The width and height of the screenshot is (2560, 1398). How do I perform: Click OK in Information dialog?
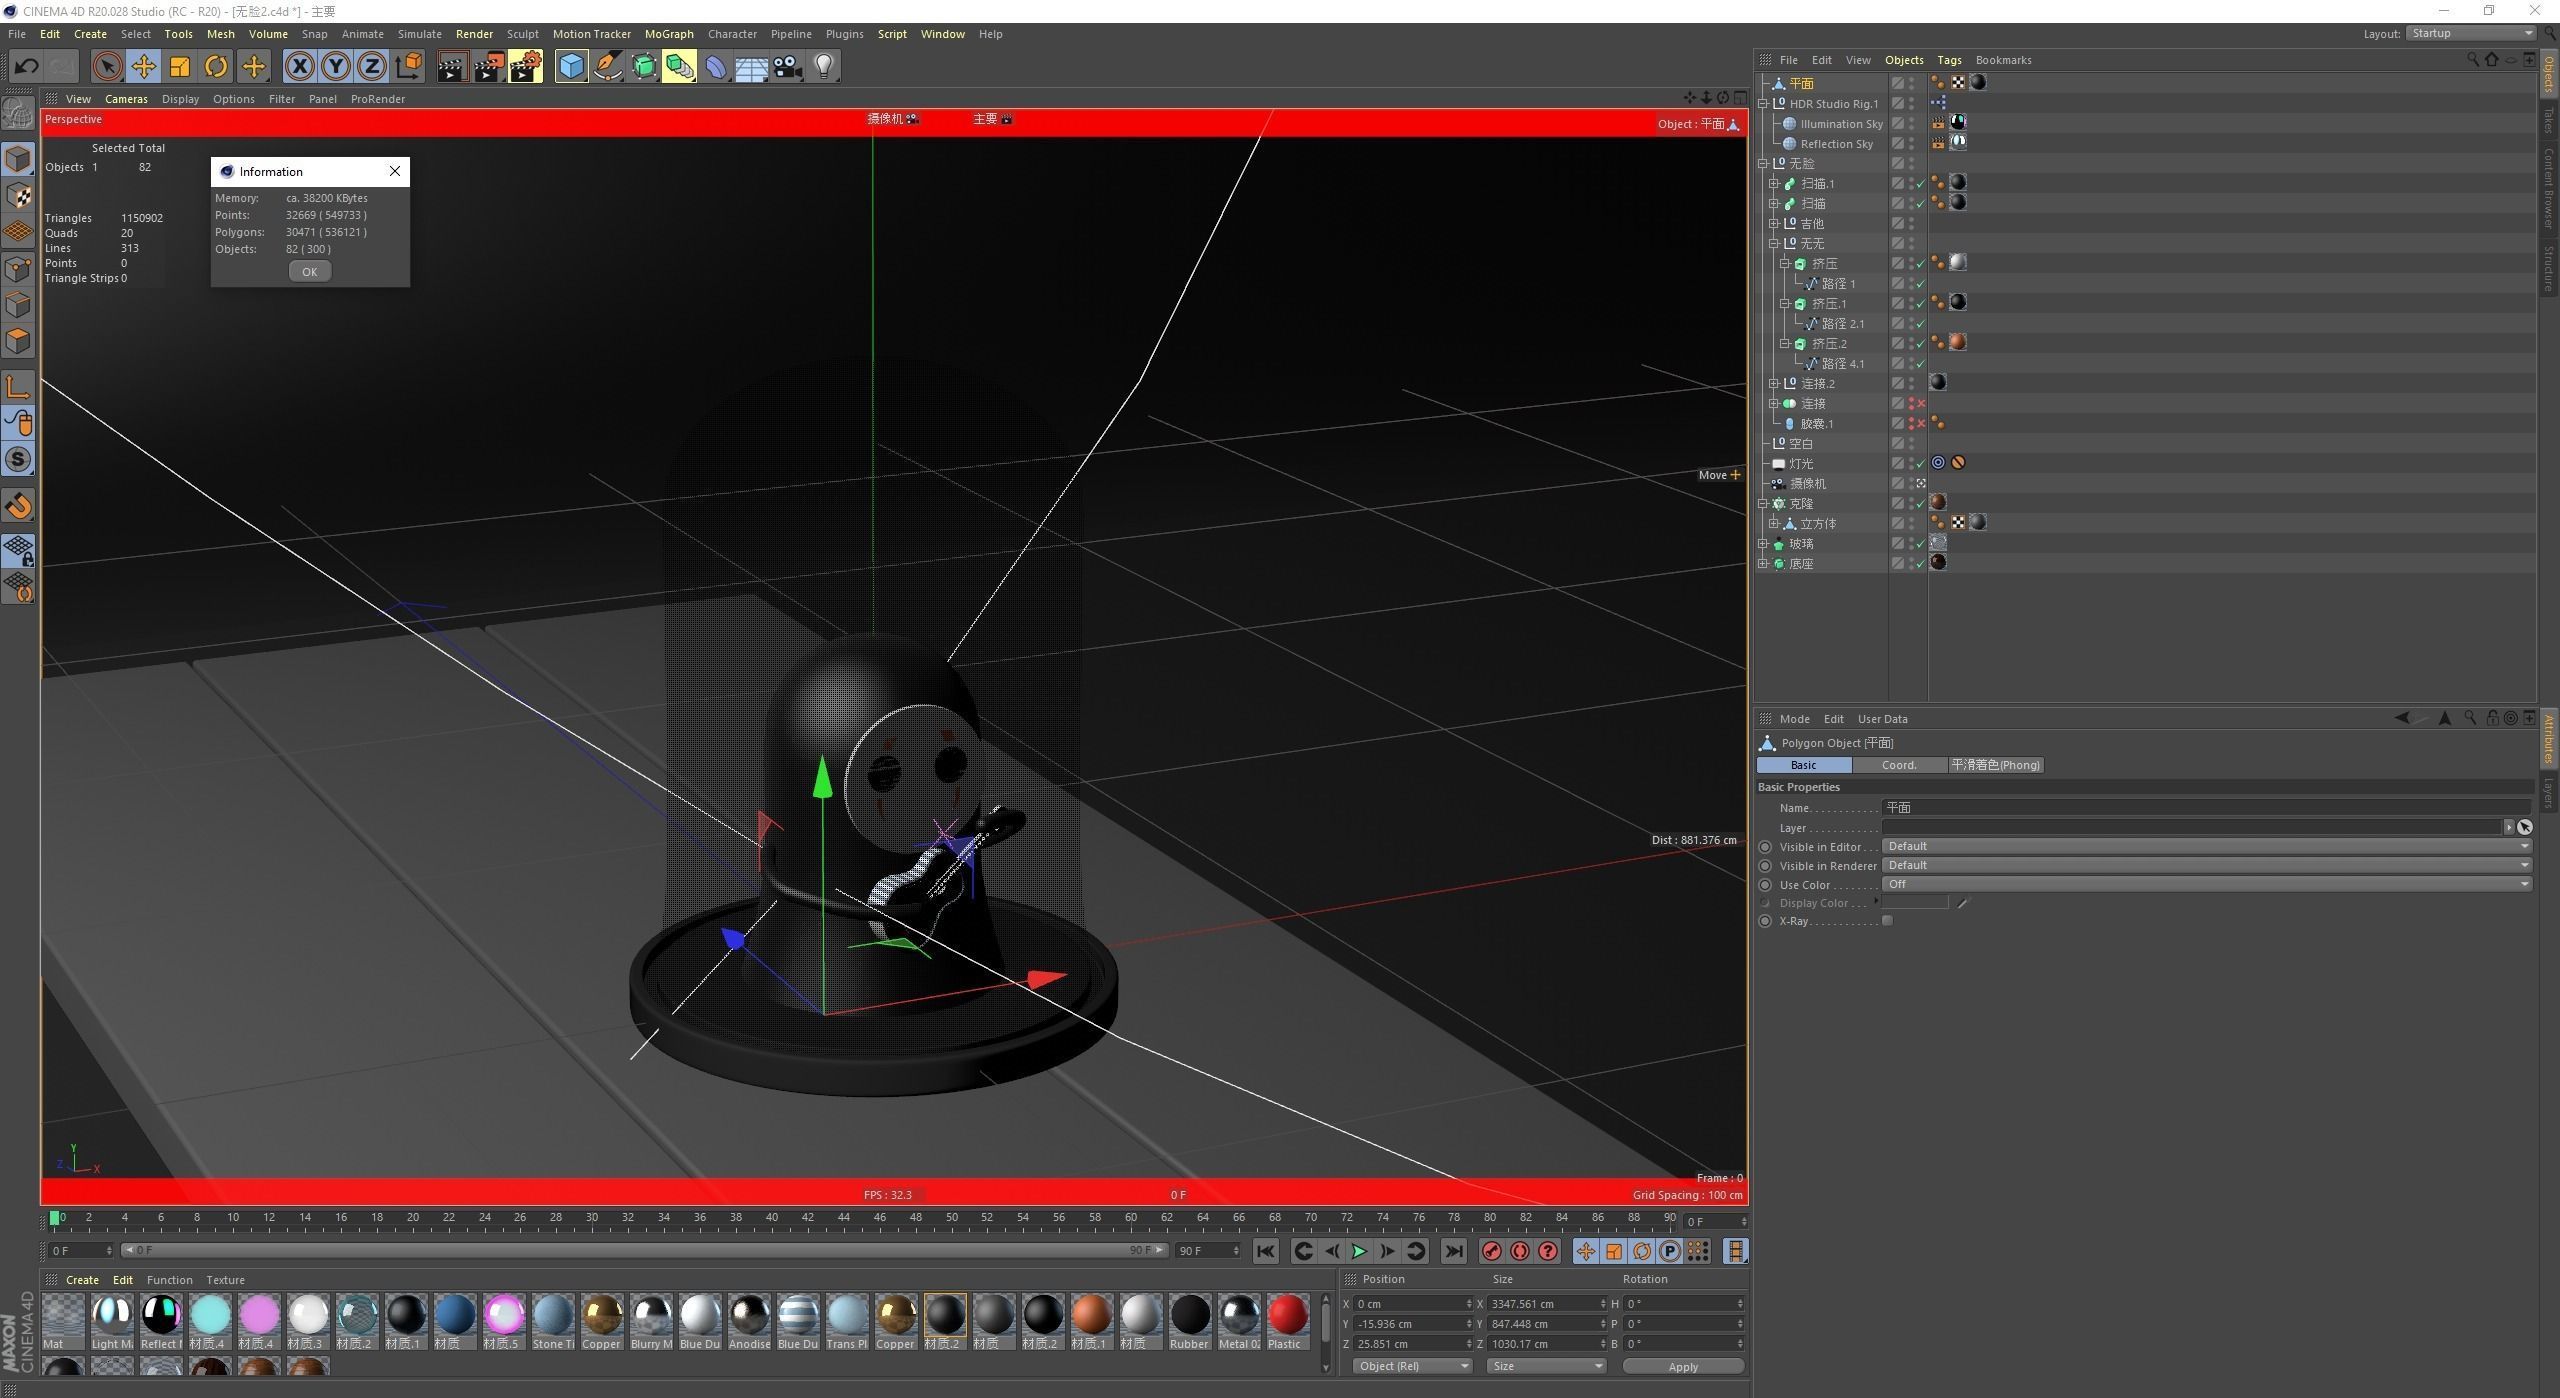click(309, 272)
